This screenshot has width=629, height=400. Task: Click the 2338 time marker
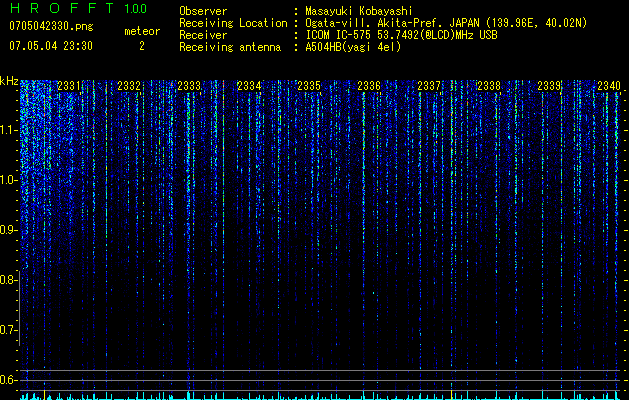(489, 86)
